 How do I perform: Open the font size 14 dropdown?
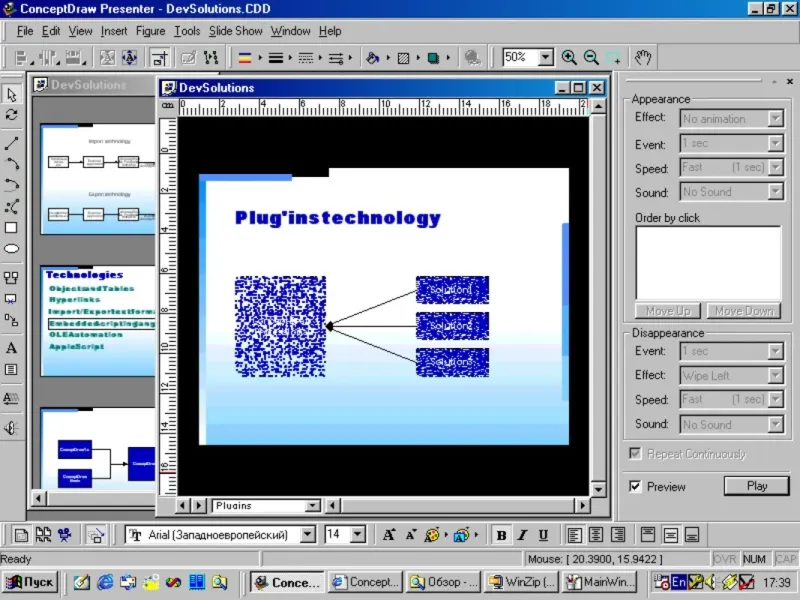pos(358,535)
